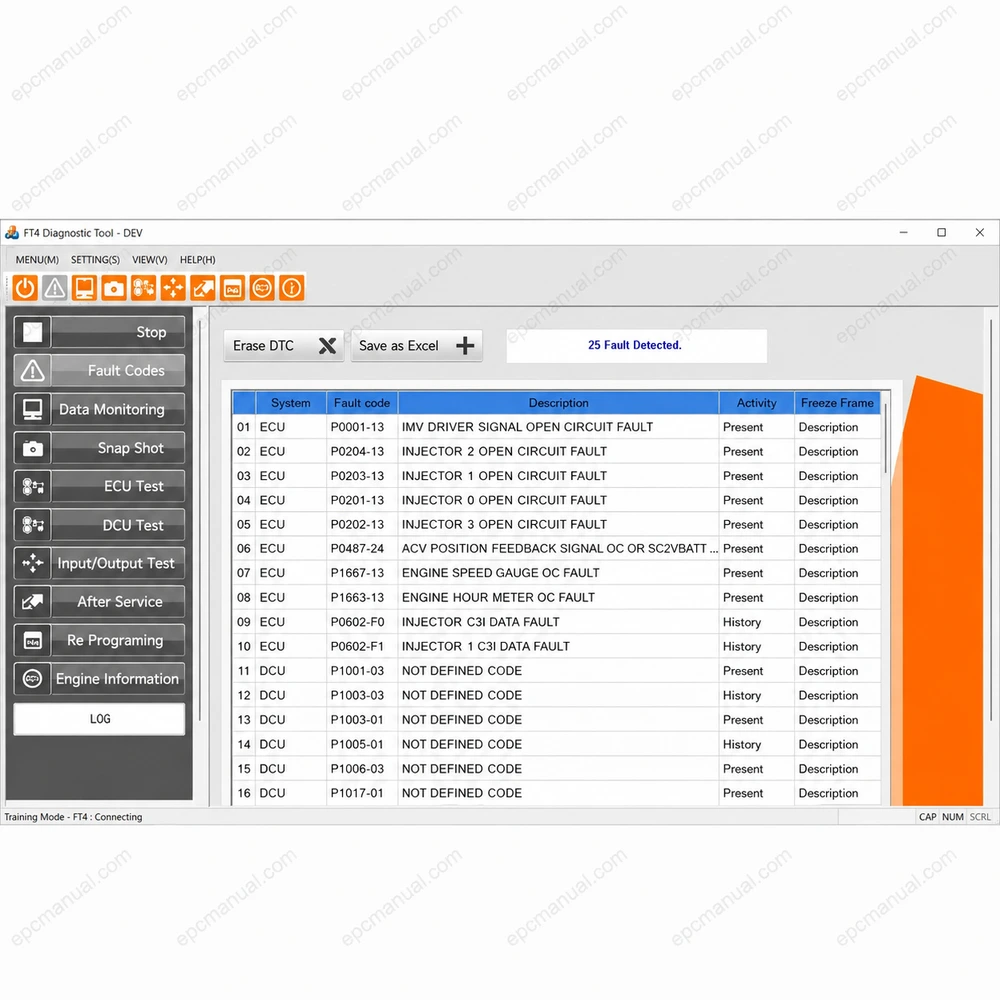
Task: Click the Erase DTC button label
Action: point(263,346)
